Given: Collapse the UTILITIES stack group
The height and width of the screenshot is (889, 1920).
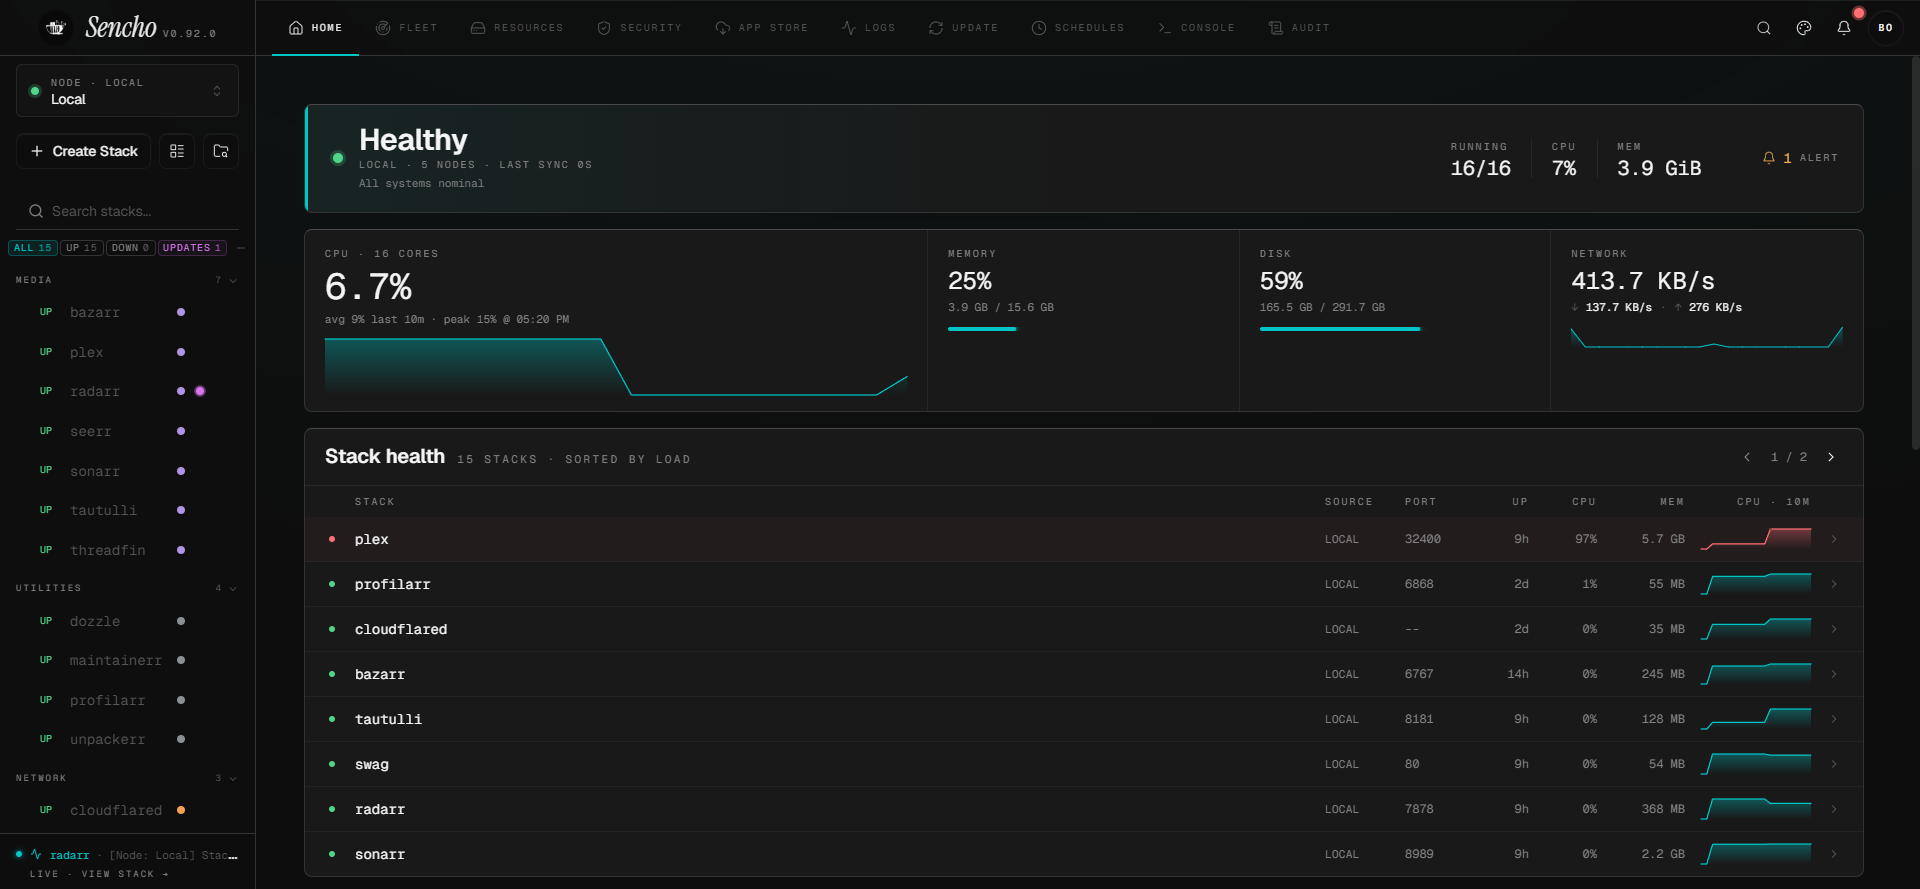Looking at the screenshot, I should [233, 588].
